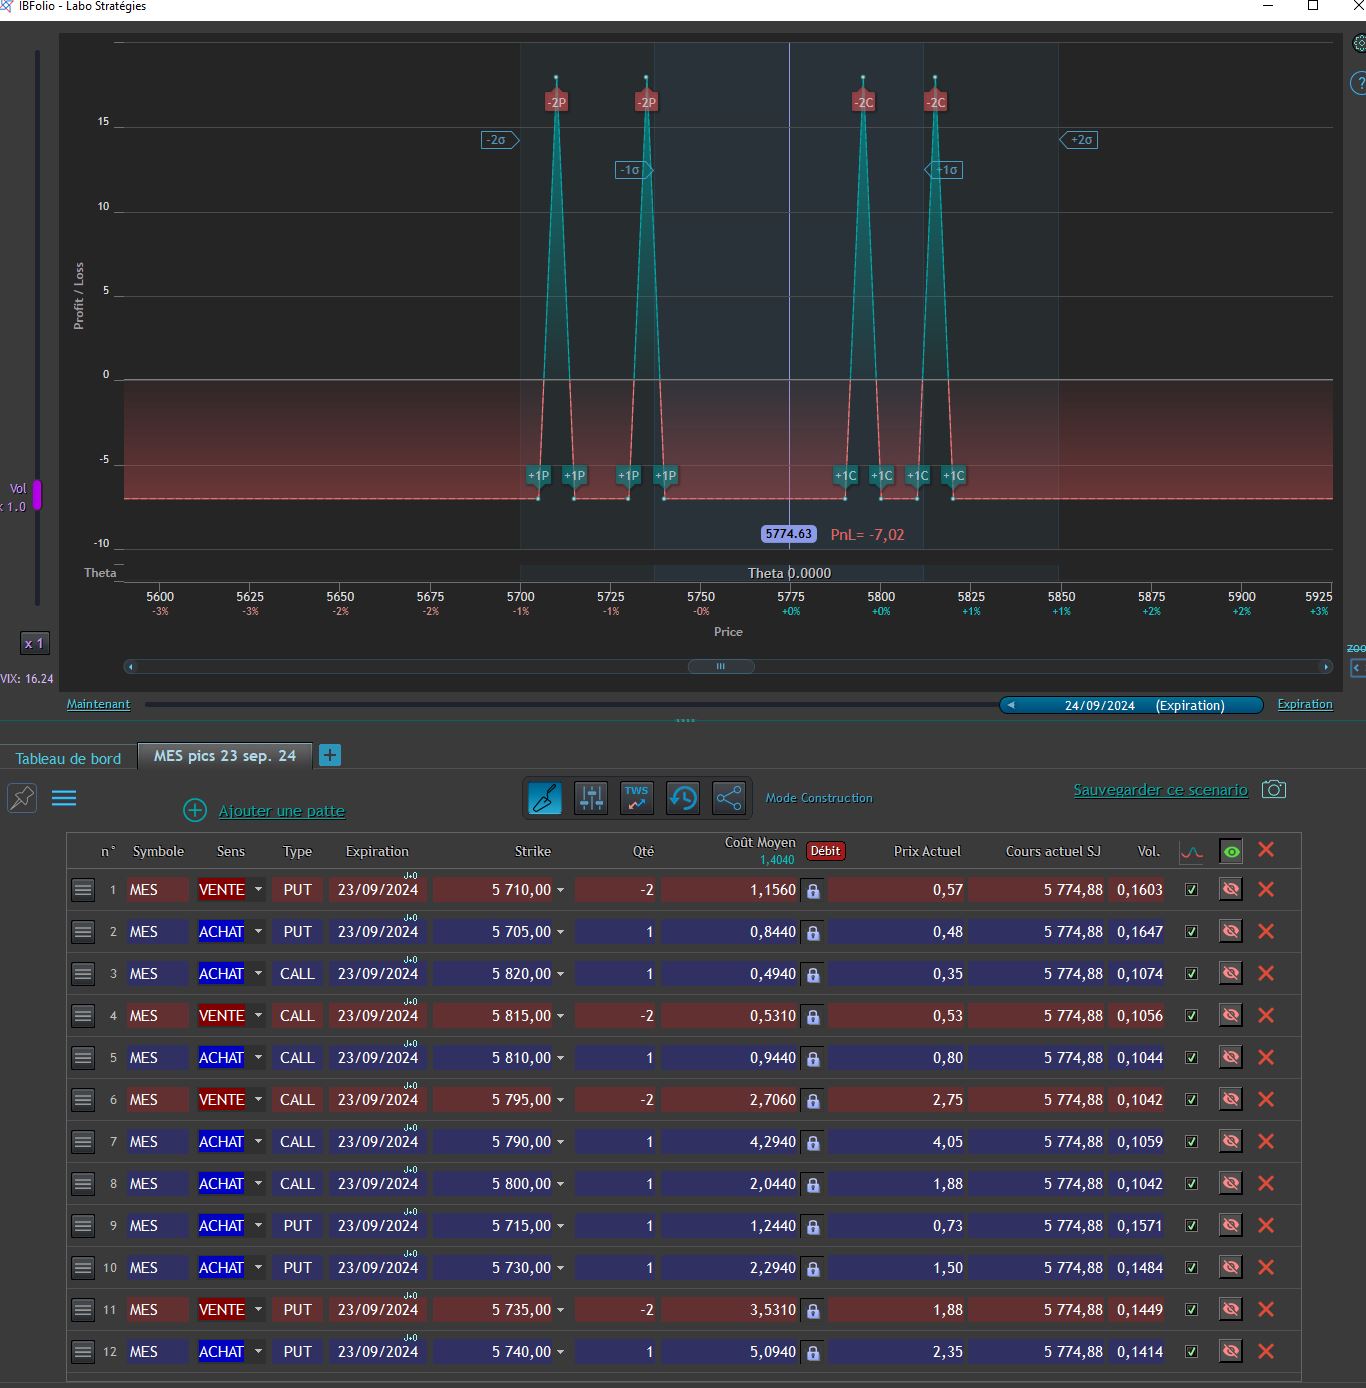Open the Sens dropdown for row 1 VENTE

click(x=258, y=889)
